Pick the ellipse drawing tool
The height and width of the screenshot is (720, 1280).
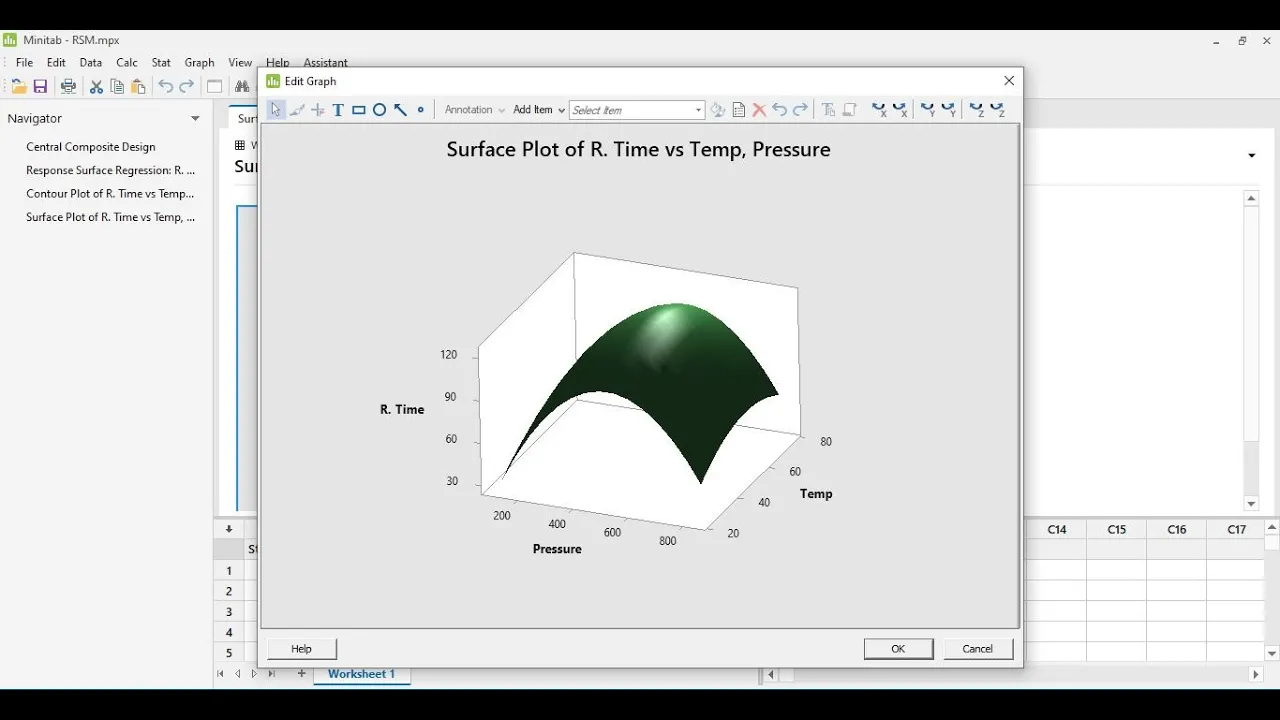click(380, 110)
